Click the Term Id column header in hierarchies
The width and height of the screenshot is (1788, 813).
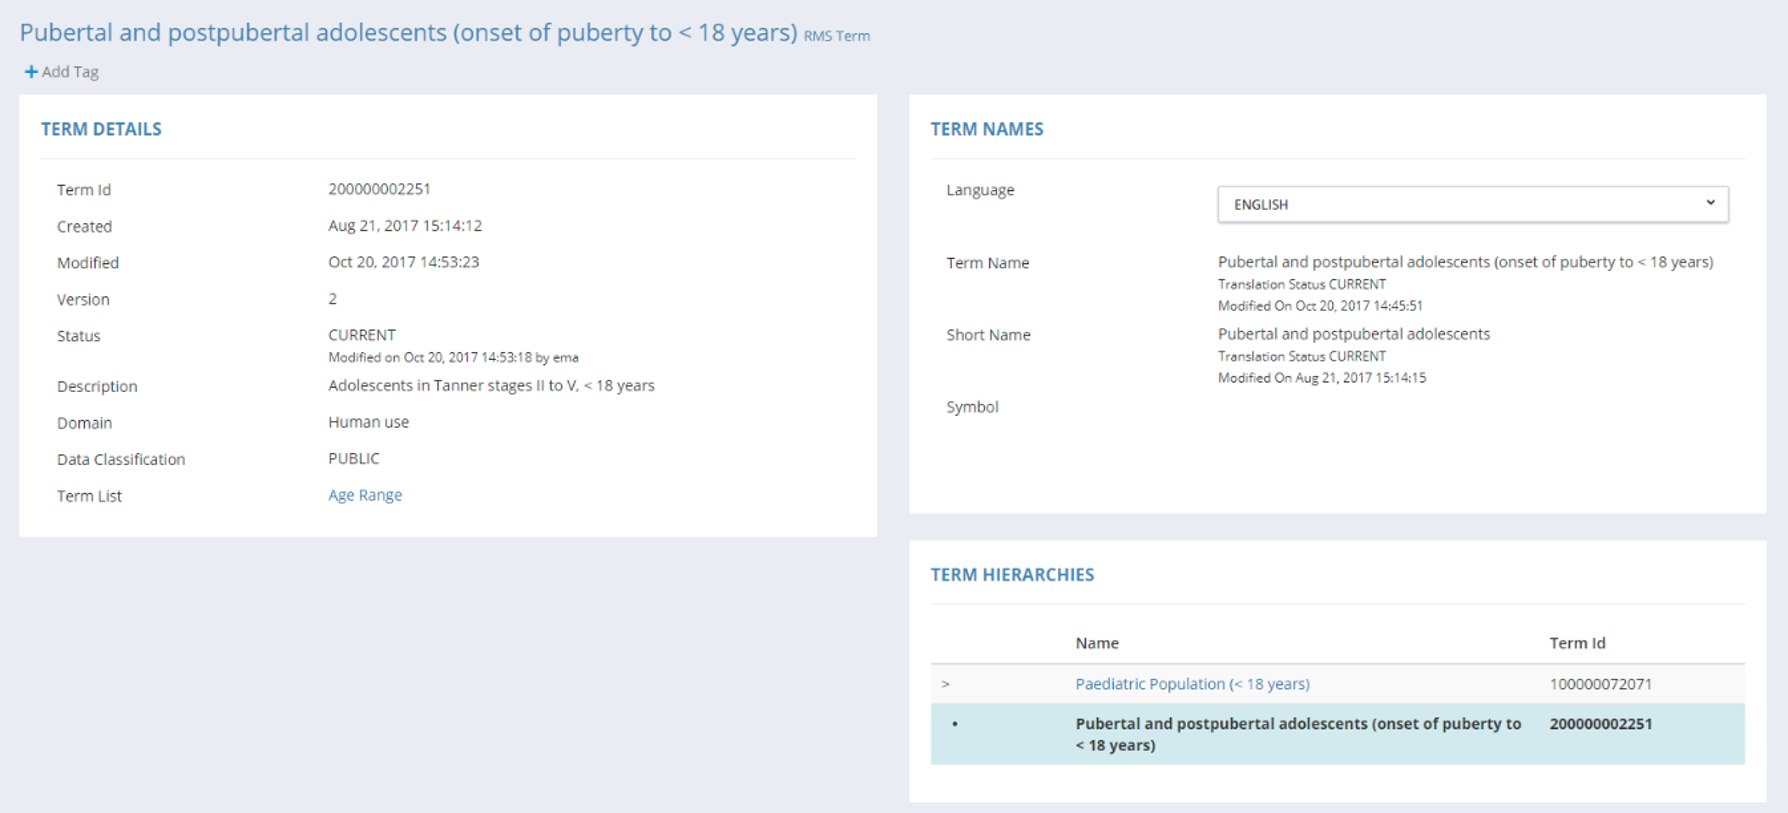pyautogui.click(x=1577, y=643)
